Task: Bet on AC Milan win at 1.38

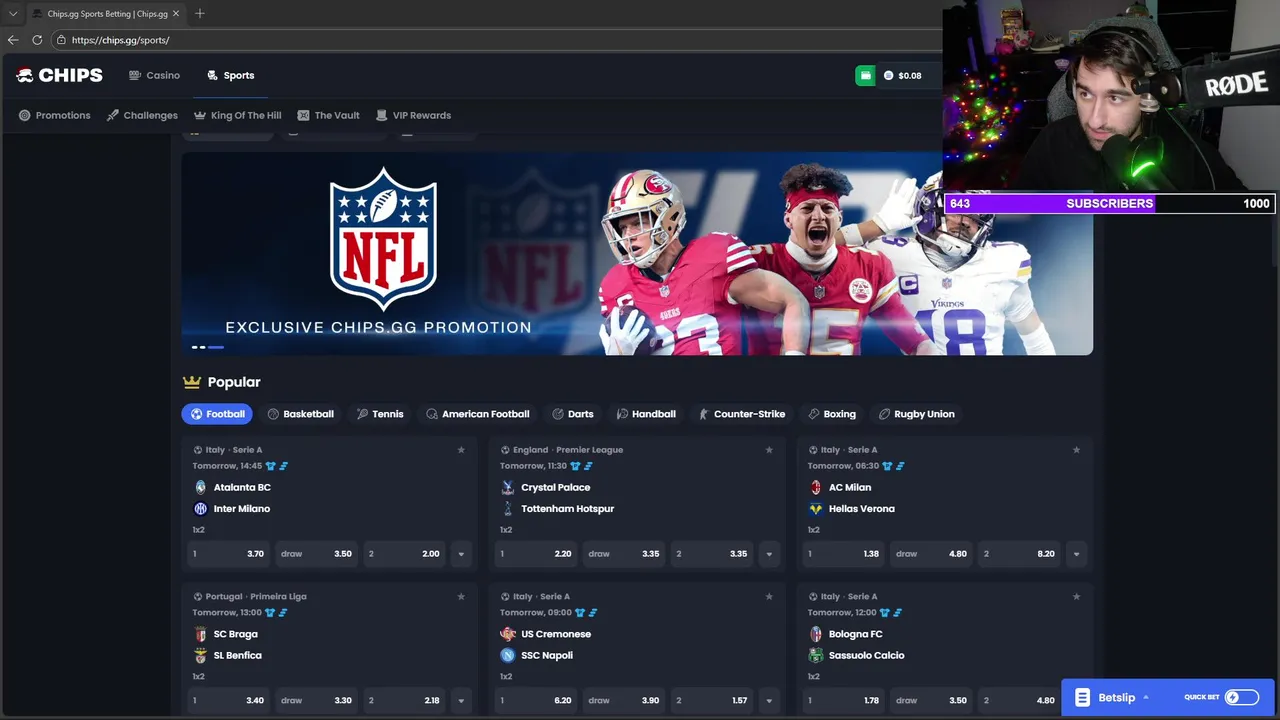Action: click(x=844, y=554)
